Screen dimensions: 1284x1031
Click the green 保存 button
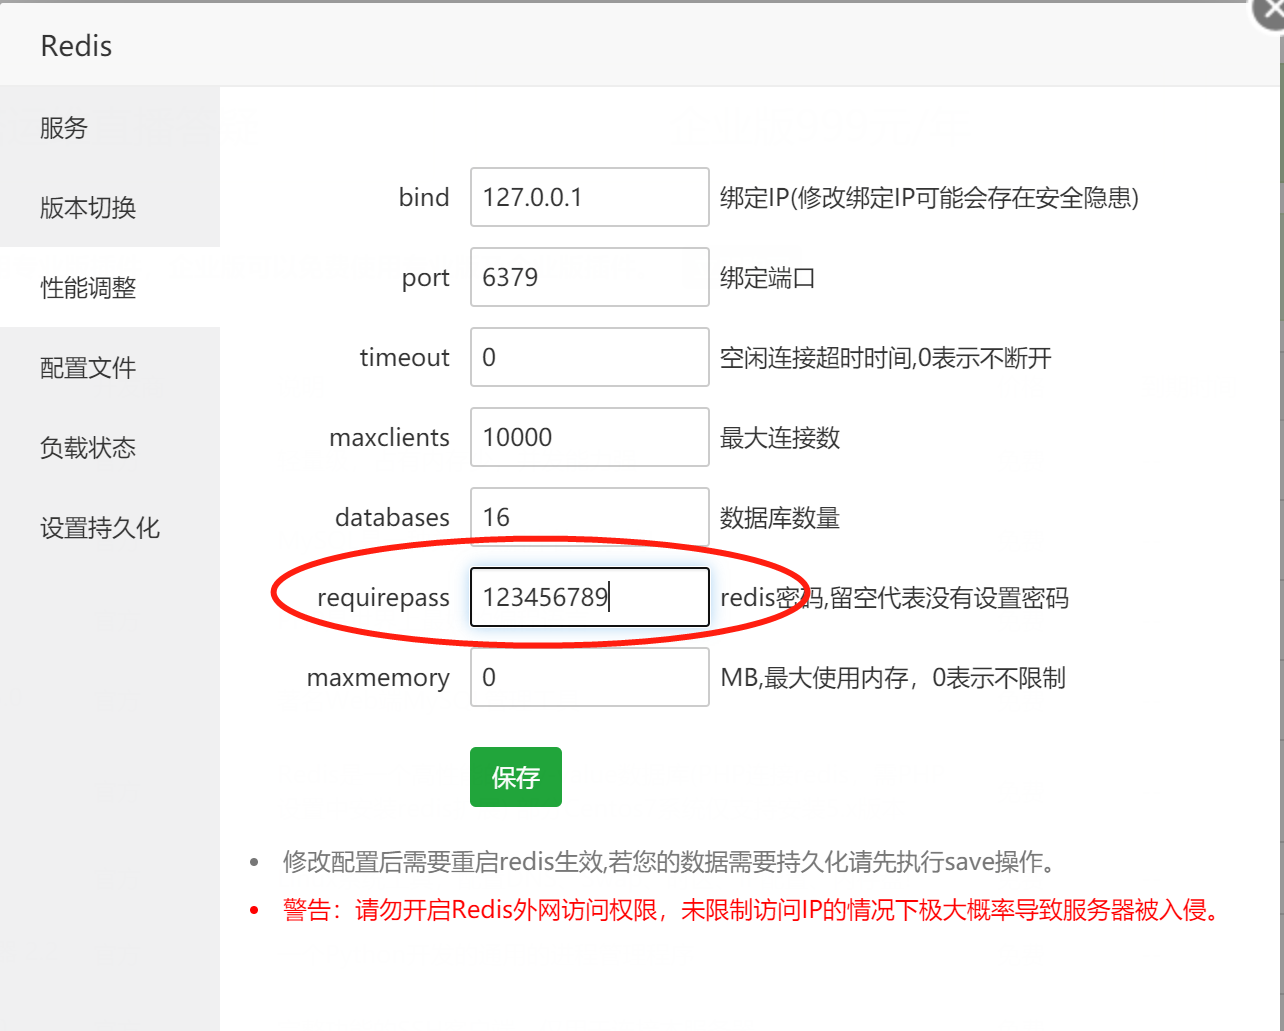tap(516, 777)
